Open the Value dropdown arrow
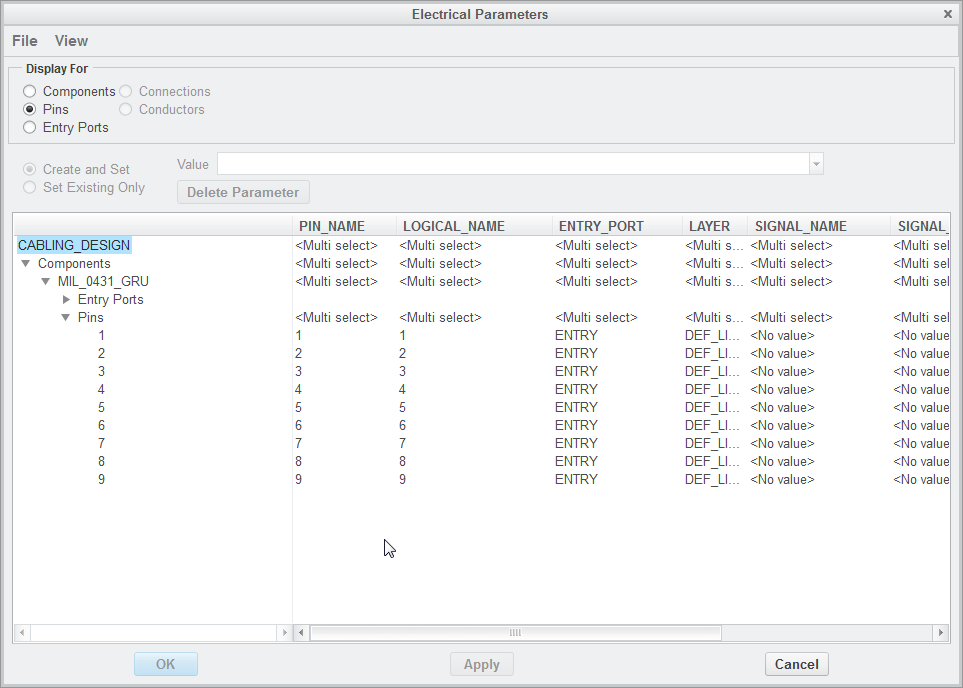Image resolution: width=963 pixels, height=688 pixels. click(816, 164)
